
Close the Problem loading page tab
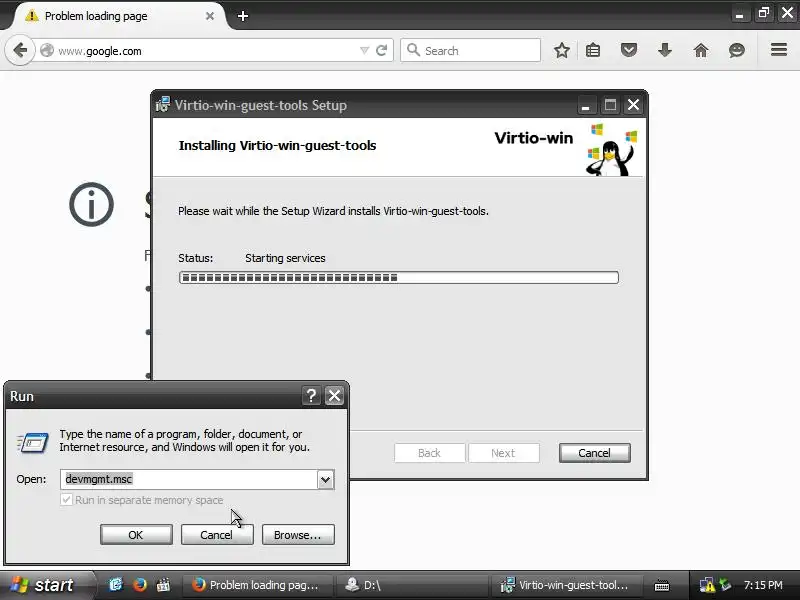coord(210,16)
